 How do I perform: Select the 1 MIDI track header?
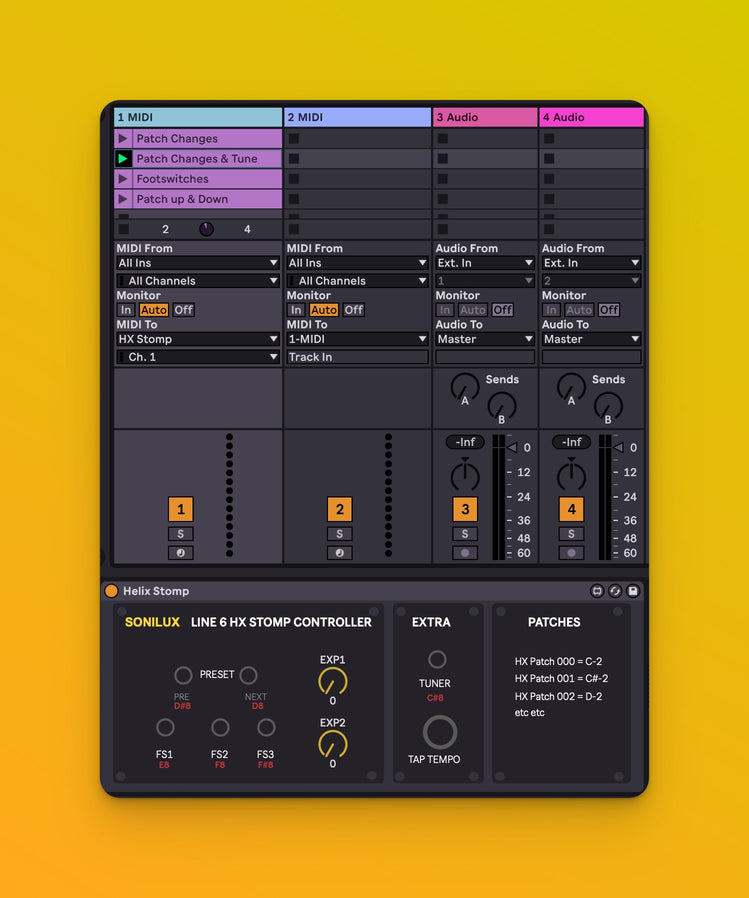(x=197, y=117)
